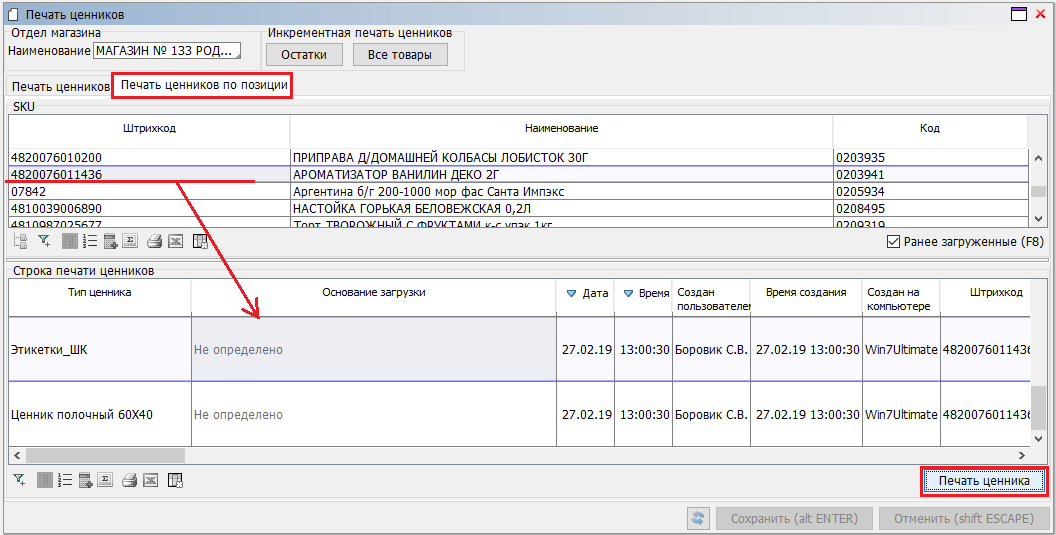Image resolution: width=1056 pixels, height=535 pixels.
Task: Toggle the 'Ранее загруженные (F8)' checkbox
Action: [x=893, y=242]
